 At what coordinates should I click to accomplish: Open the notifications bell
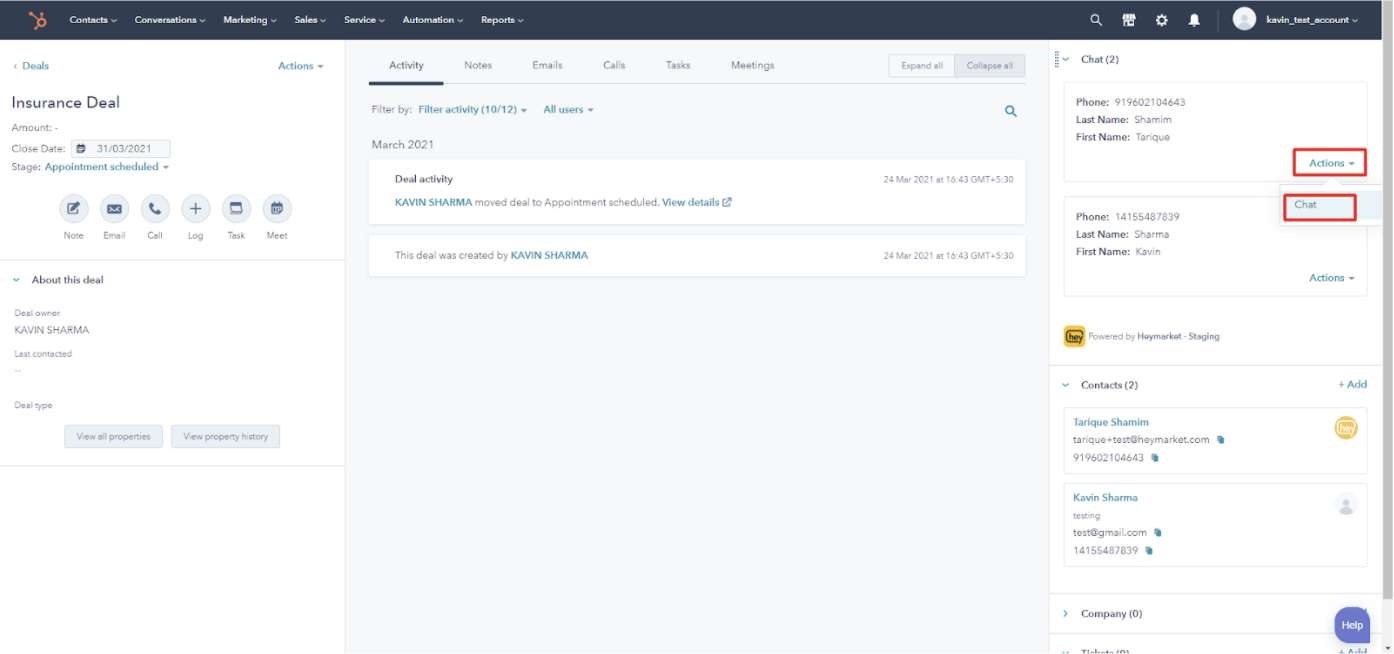pos(1194,20)
